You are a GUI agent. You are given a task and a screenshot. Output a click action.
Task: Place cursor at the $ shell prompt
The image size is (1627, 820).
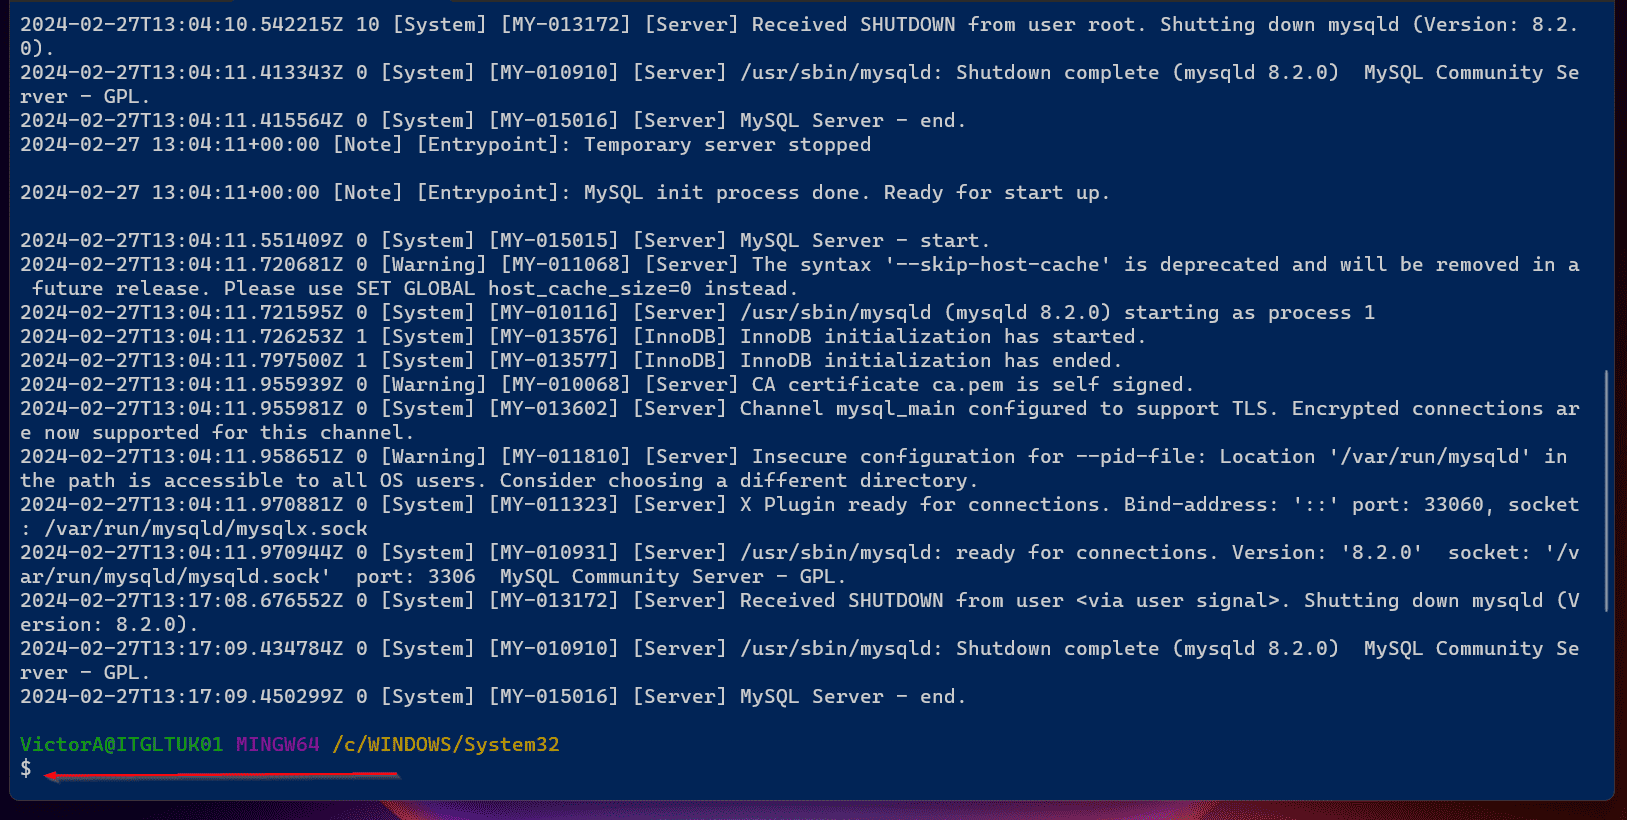(x=26, y=768)
